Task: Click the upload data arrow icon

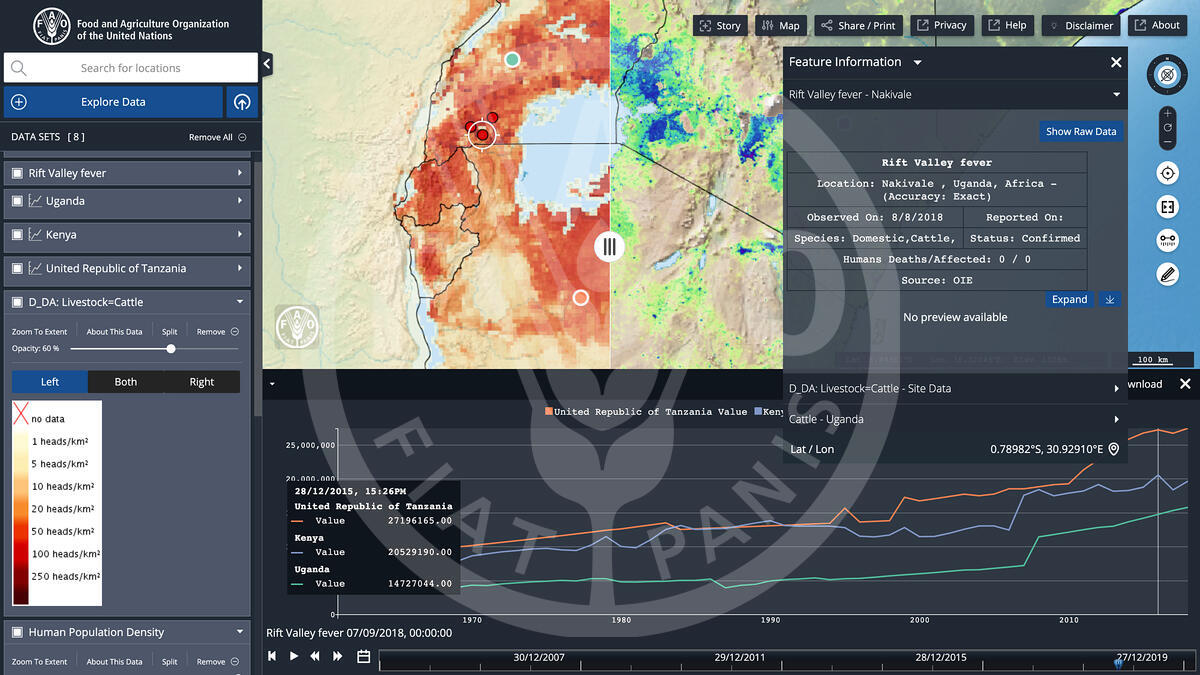Action: tap(242, 102)
